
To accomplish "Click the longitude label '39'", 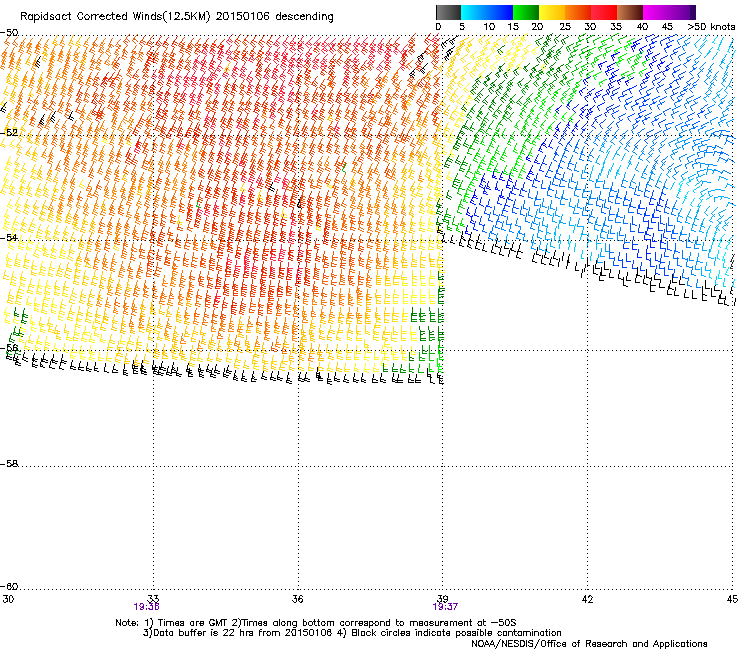I will coord(443,599).
